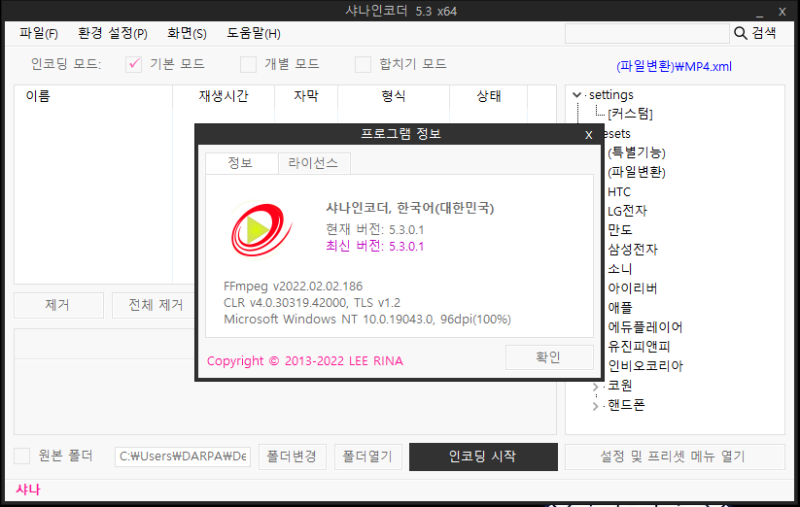The width and height of the screenshot is (800, 507).
Task: Enable the 합치기 모드 checkbox
Action: 363,64
